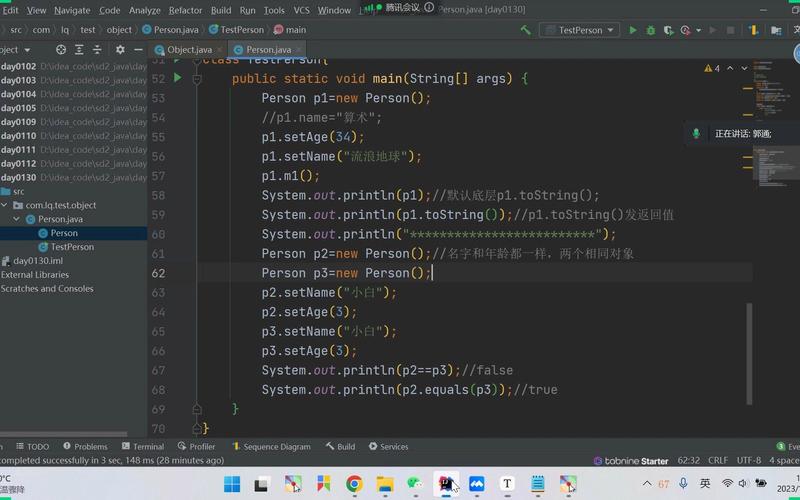Open File Explorer from the taskbar

point(385,484)
